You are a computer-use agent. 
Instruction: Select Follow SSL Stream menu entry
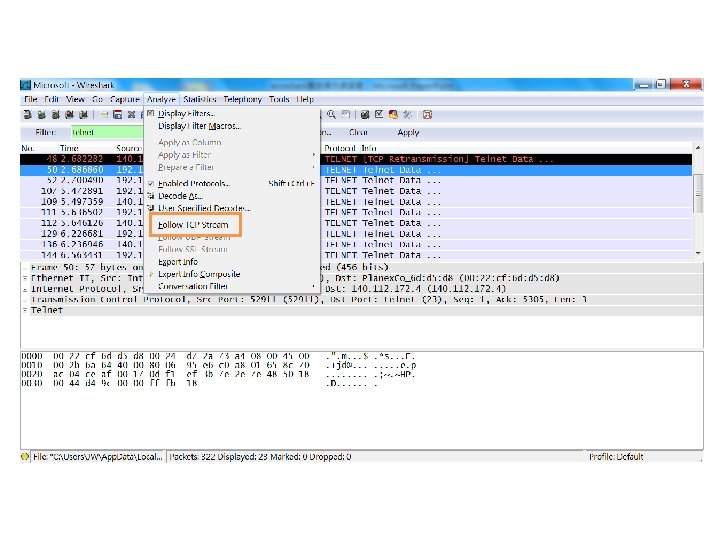tap(232, 249)
